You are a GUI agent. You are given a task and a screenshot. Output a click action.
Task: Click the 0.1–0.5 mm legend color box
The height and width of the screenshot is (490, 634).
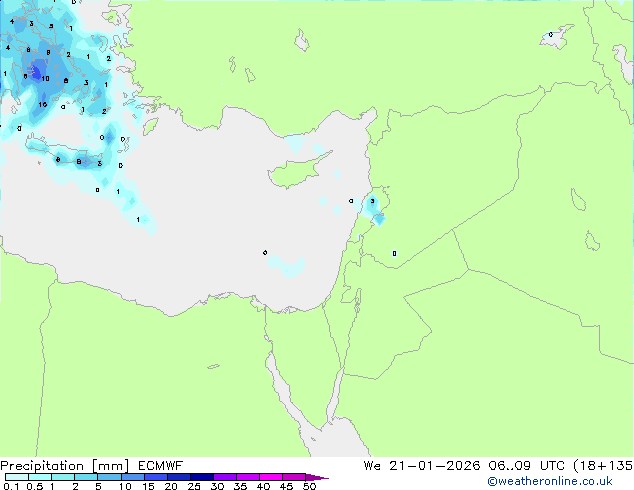coord(17,477)
